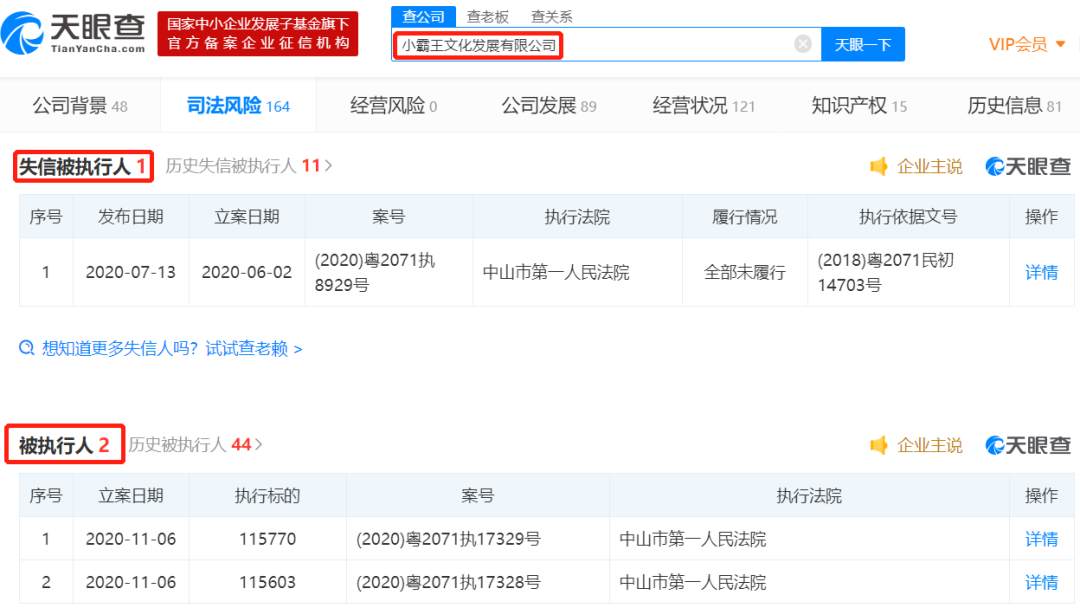Open the 公司发展 89 tab
Screen dimensions: 1080x608
pyautogui.click(x=549, y=105)
